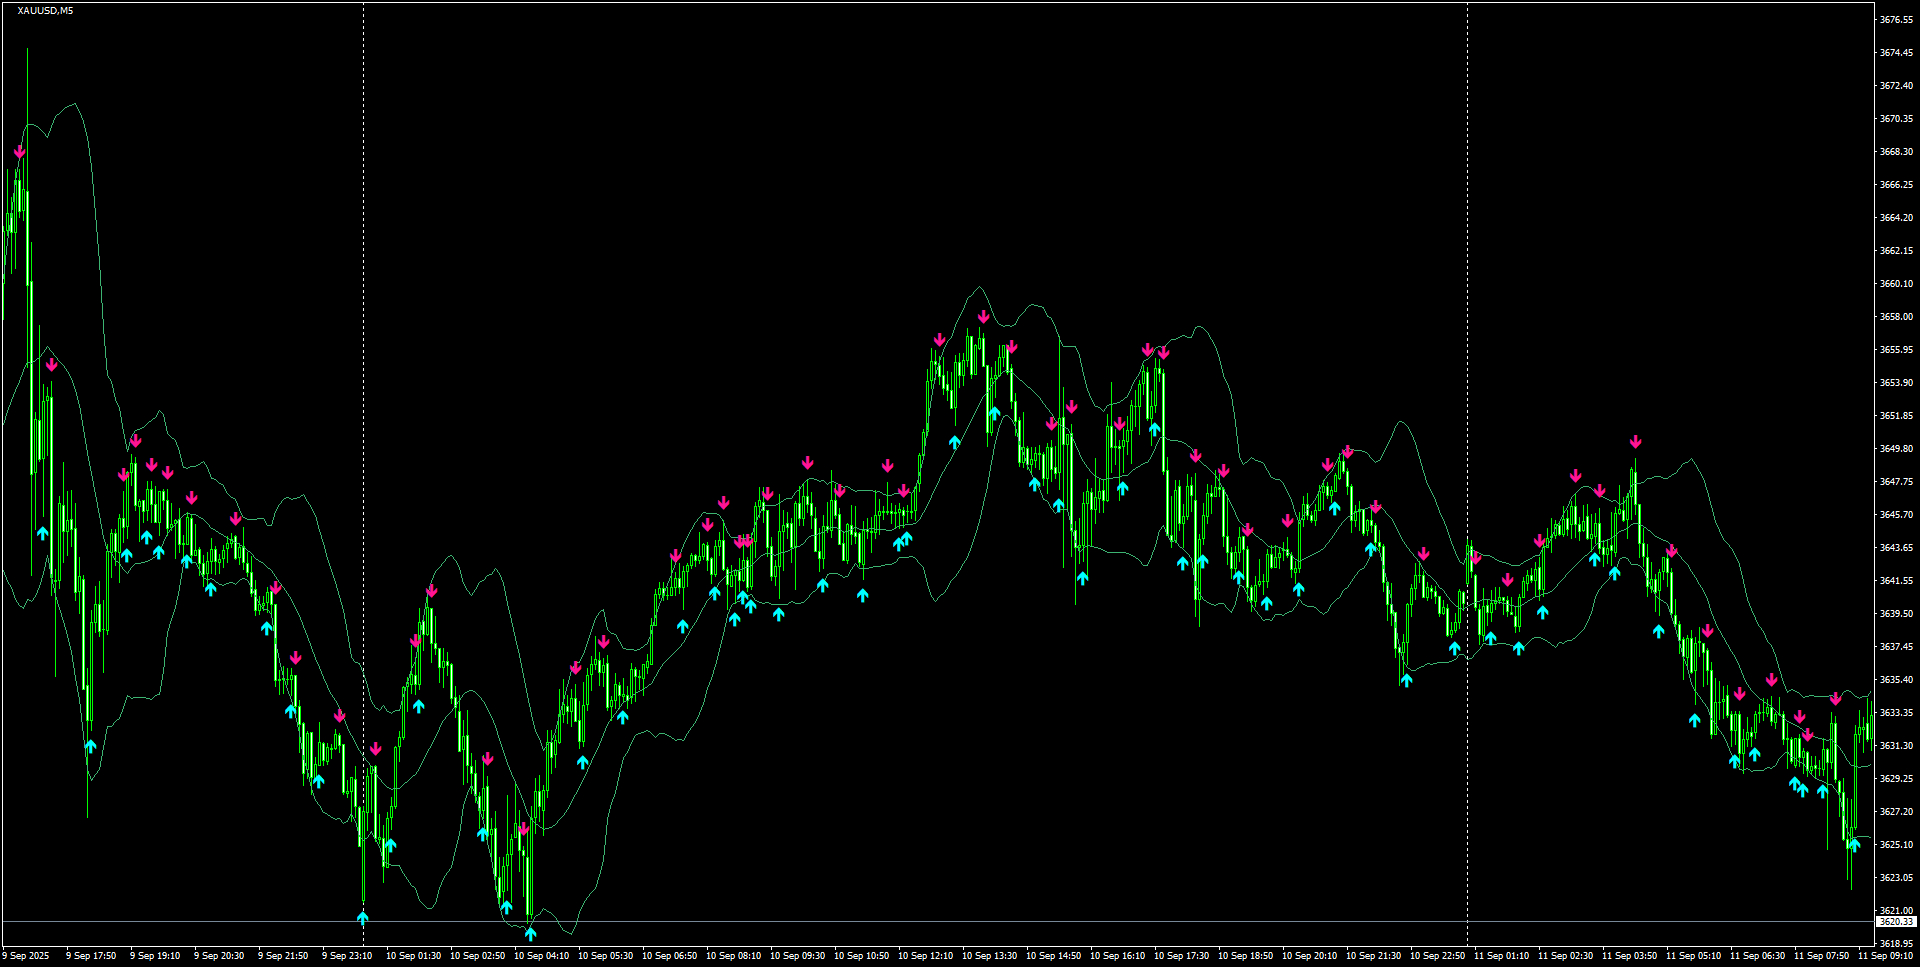The width and height of the screenshot is (1920, 967).
Task: Click price level 3666.25 on the scale
Action: (x=1897, y=185)
